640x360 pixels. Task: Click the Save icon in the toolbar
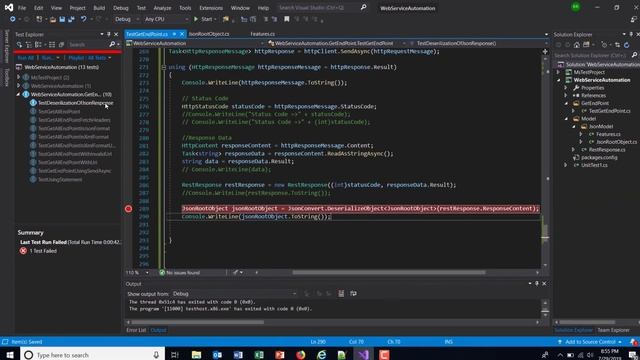pyautogui.click(x=62, y=19)
